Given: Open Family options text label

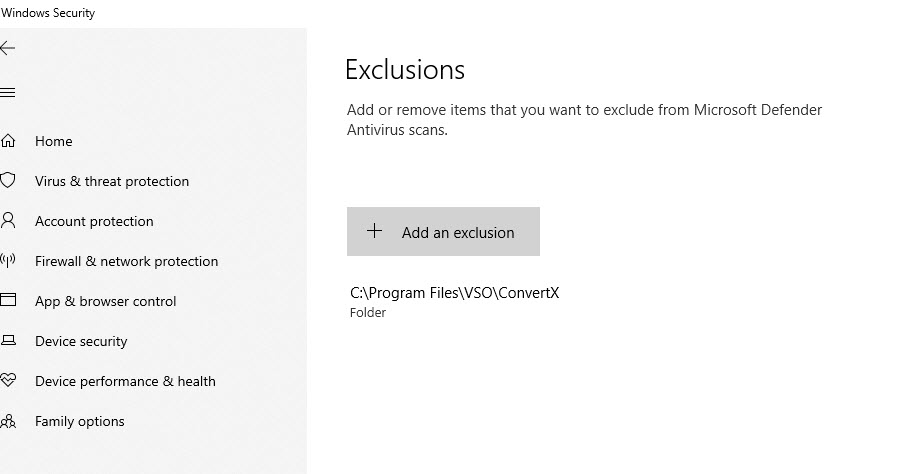Looking at the screenshot, I should (x=80, y=422).
